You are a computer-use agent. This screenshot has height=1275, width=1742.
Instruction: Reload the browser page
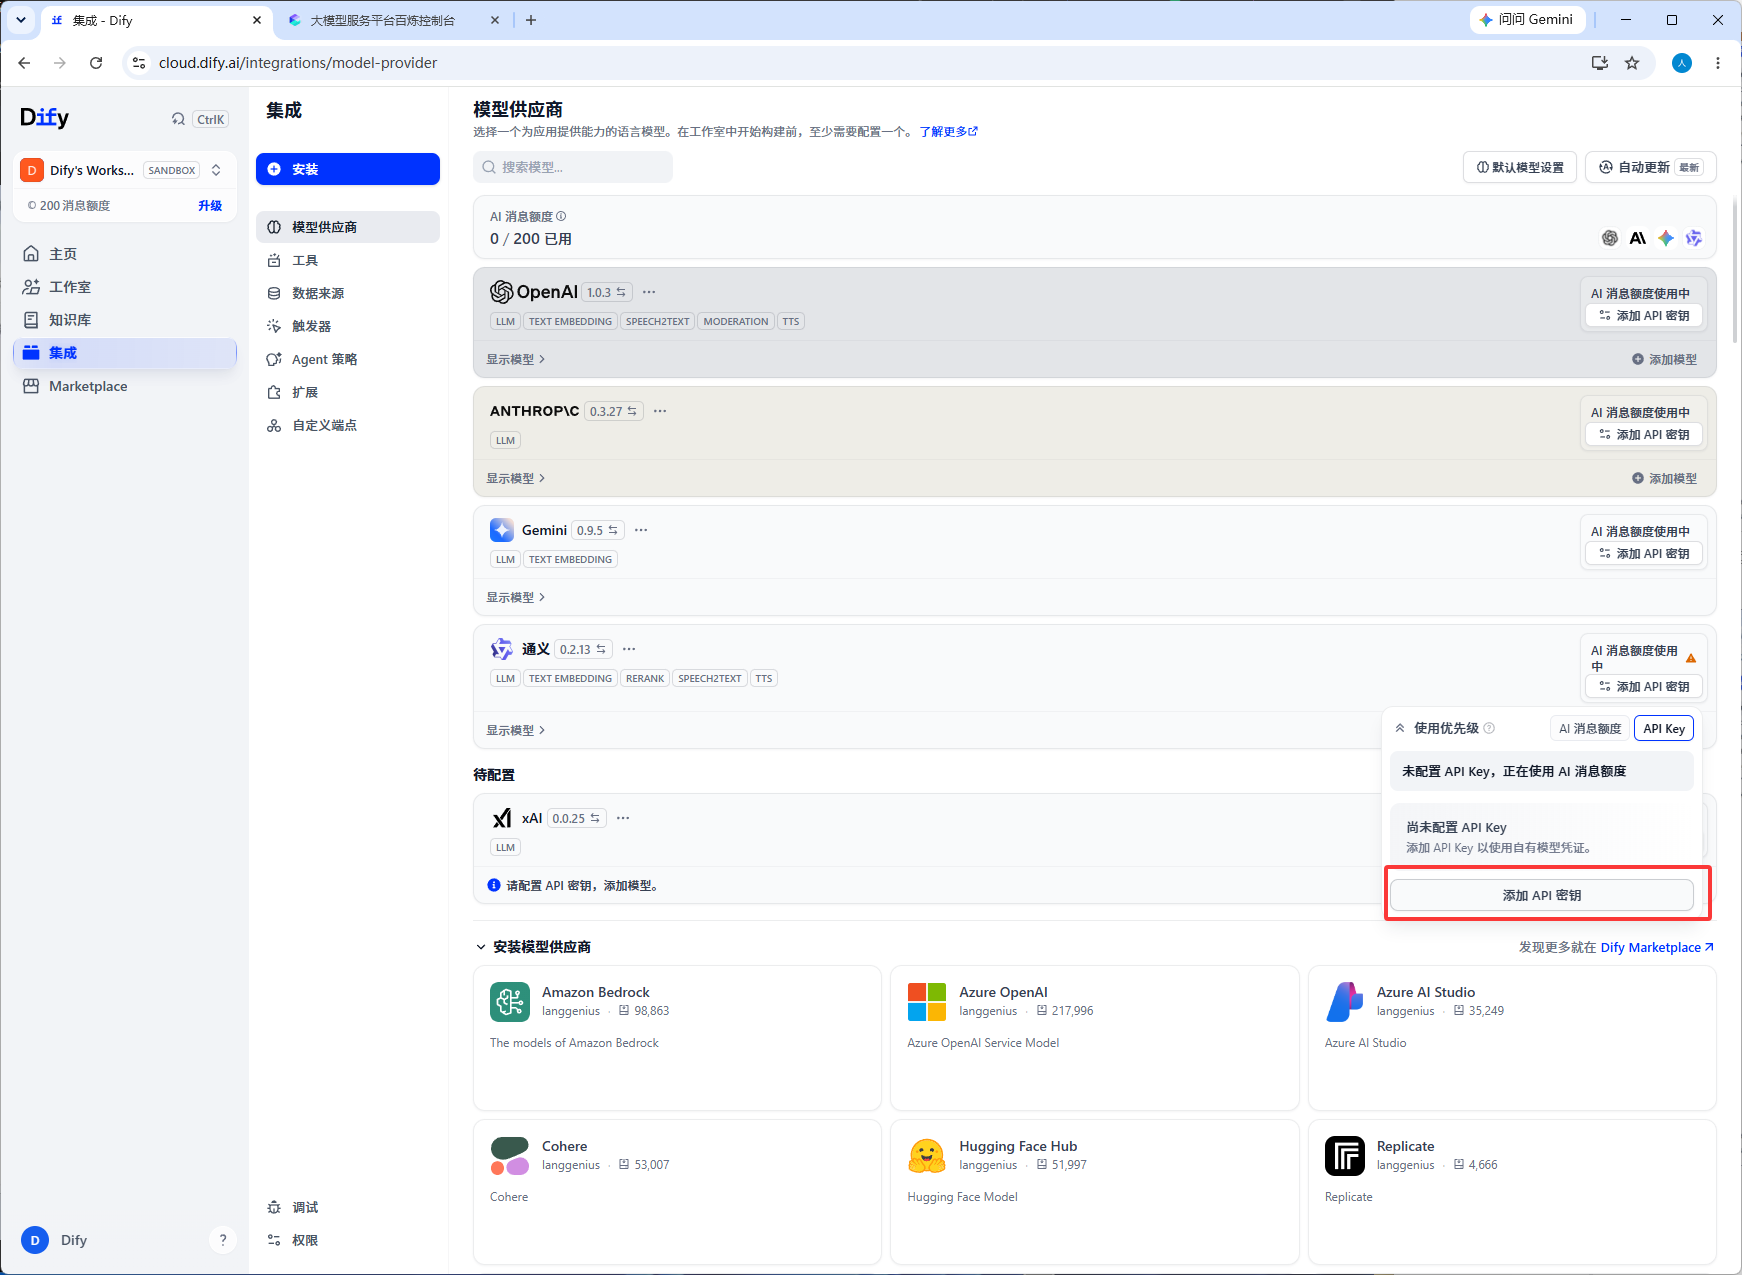coord(96,63)
